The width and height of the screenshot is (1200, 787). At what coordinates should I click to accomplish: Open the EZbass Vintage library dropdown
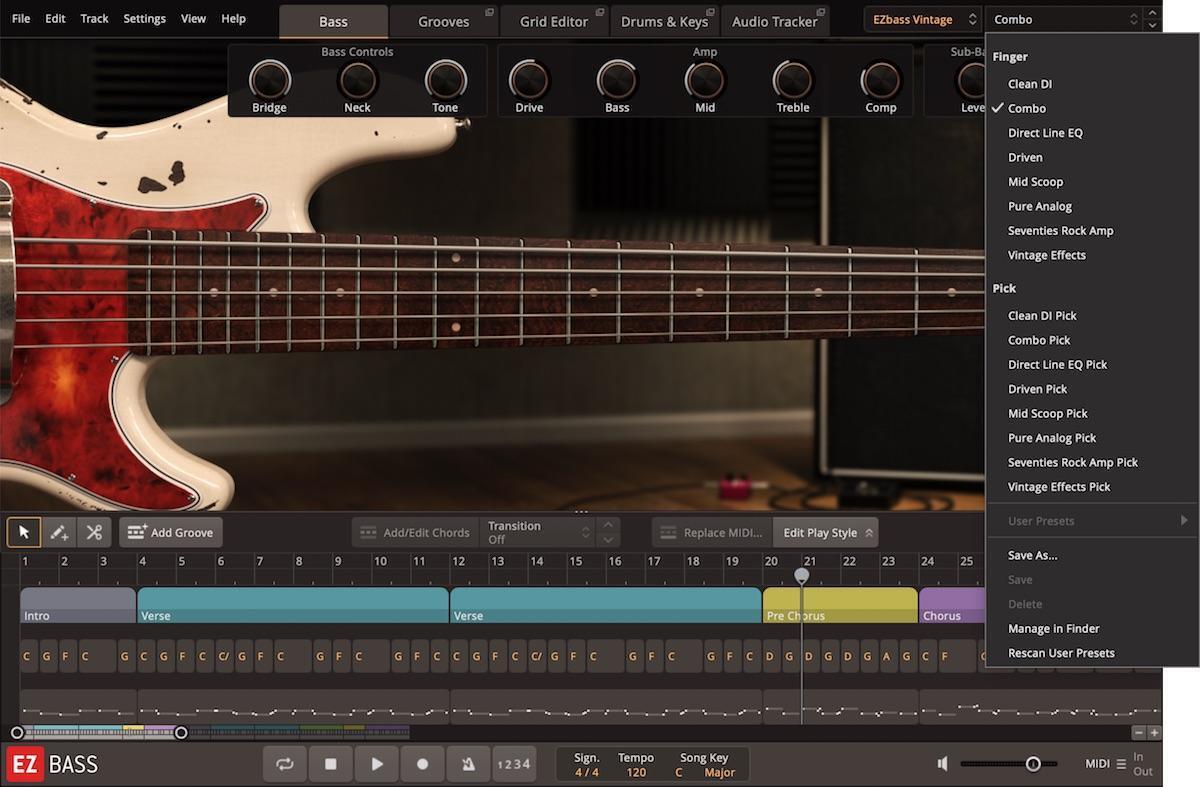pyautogui.click(x=920, y=18)
